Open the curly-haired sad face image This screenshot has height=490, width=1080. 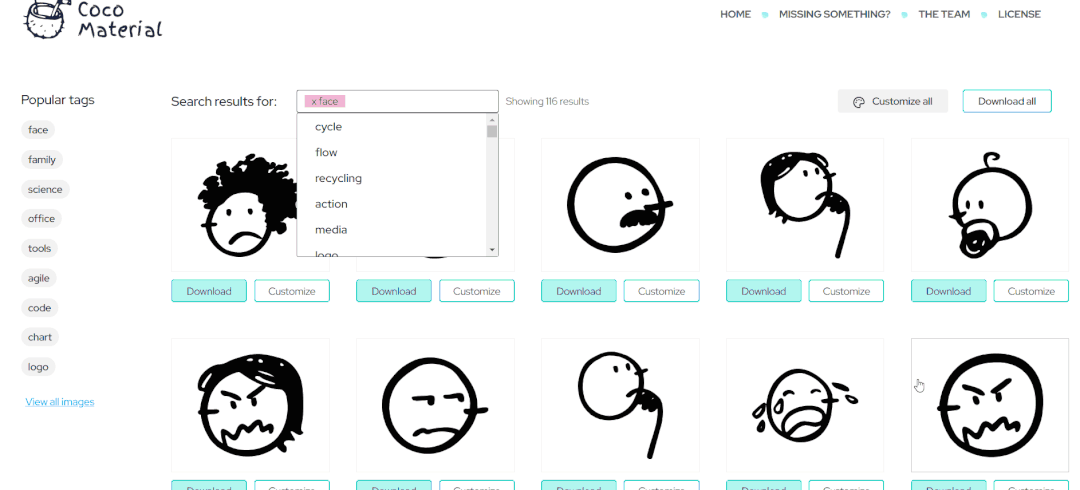pos(234,205)
